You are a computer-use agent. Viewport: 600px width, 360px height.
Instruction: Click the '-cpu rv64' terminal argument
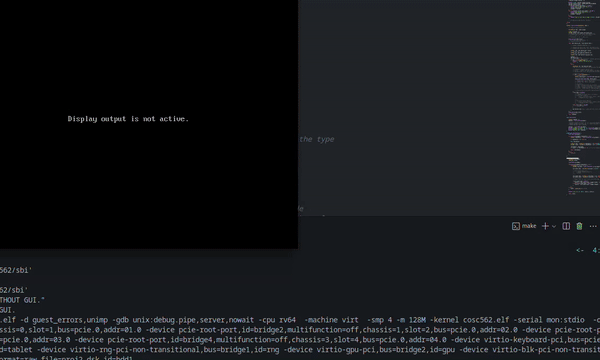(x=277, y=320)
